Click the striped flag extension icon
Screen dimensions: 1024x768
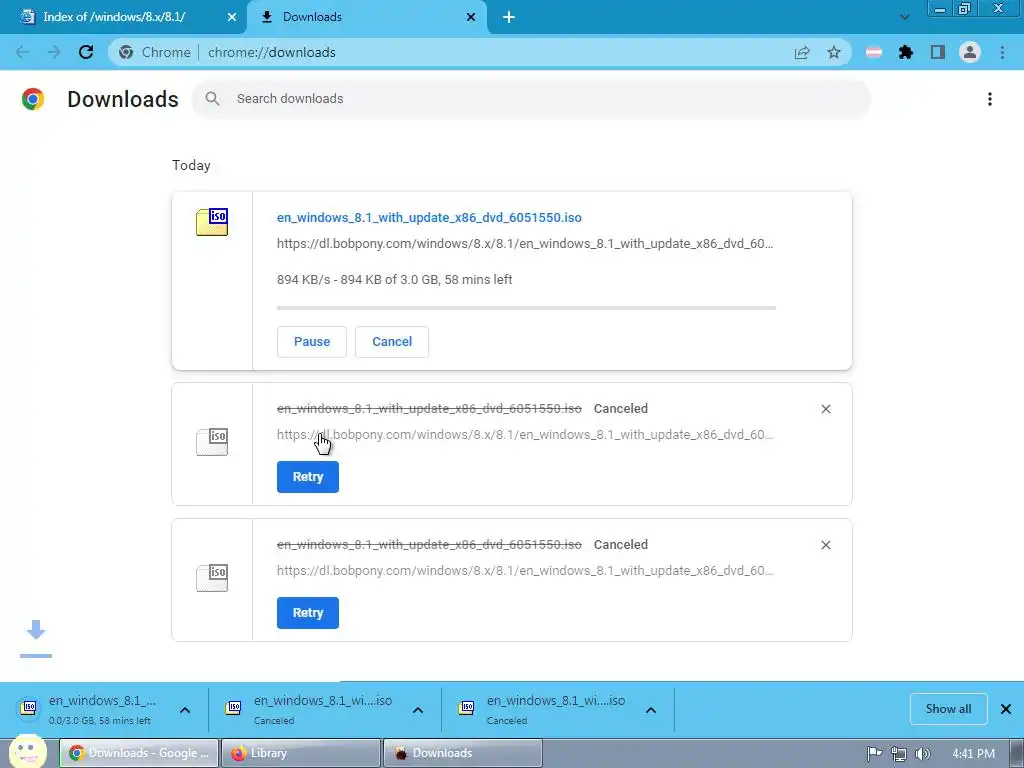pyautogui.click(x=874, y=52)
